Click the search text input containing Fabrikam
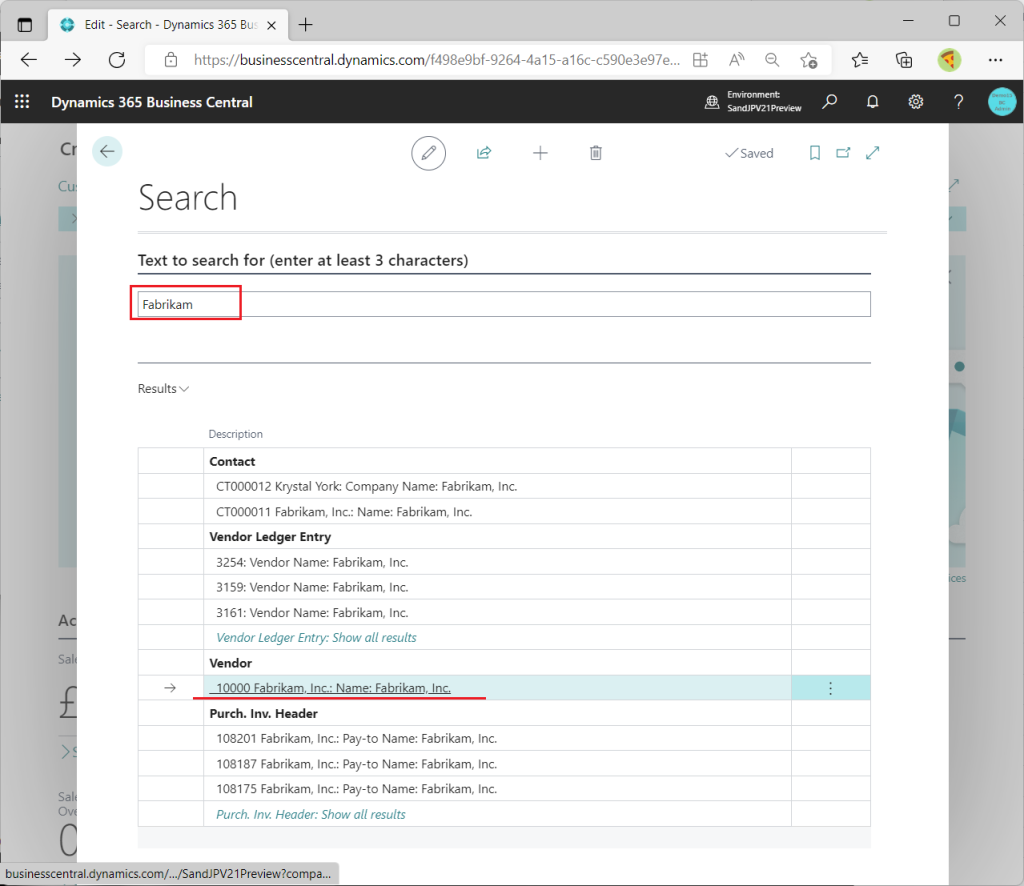This screenshot has width=1024, height=886. click(504, 304)
